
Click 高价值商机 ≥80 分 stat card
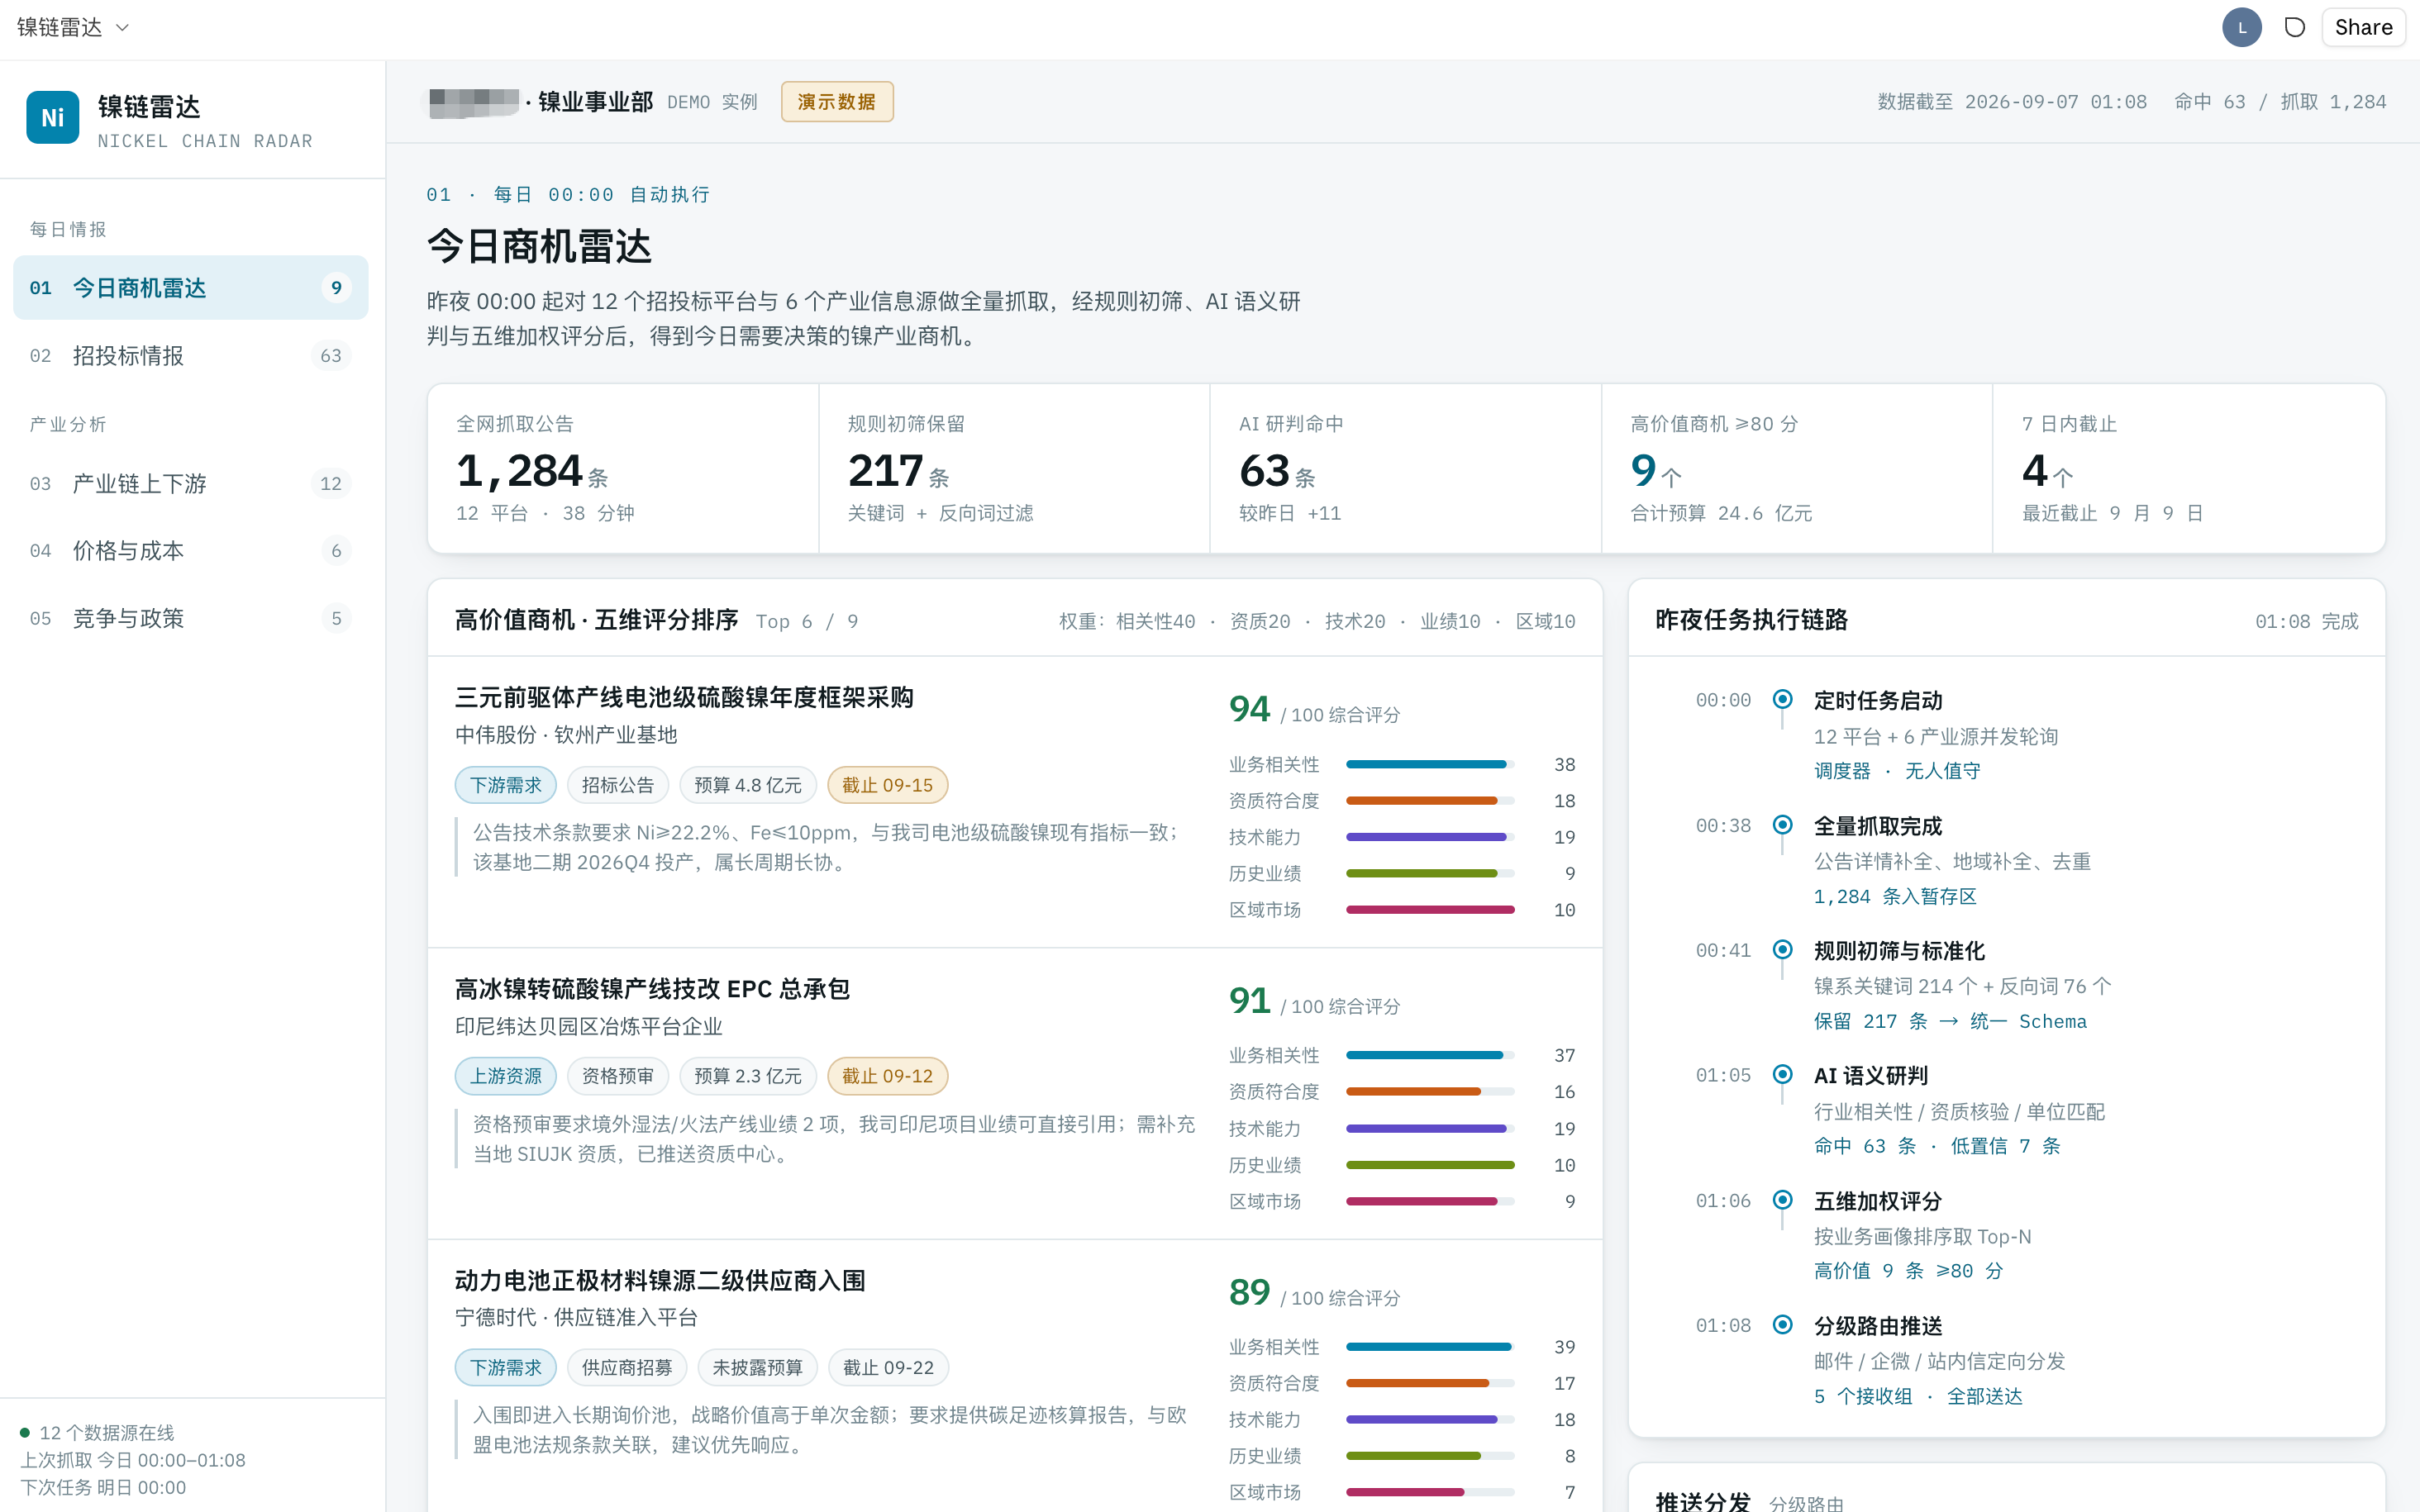1797,468
